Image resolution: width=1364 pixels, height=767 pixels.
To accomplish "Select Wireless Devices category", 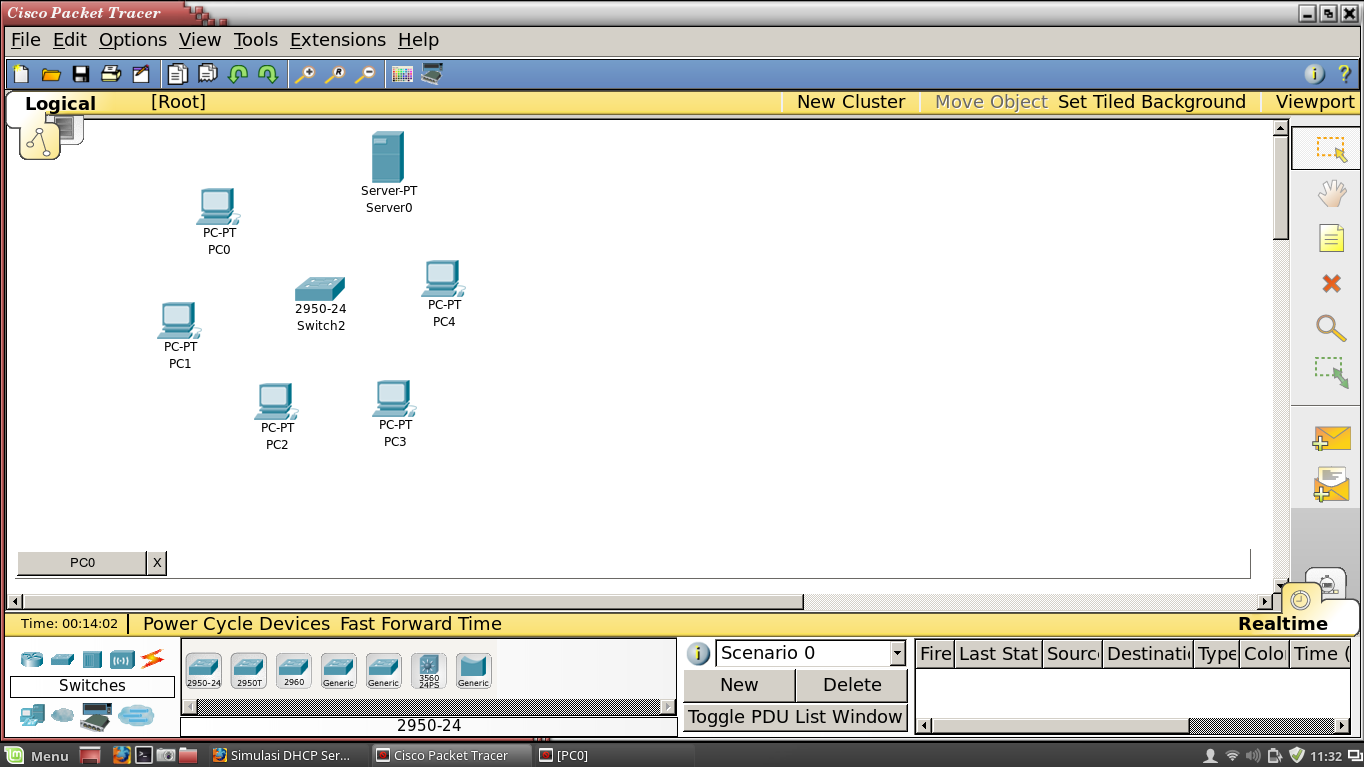I will tap(122, 659).
